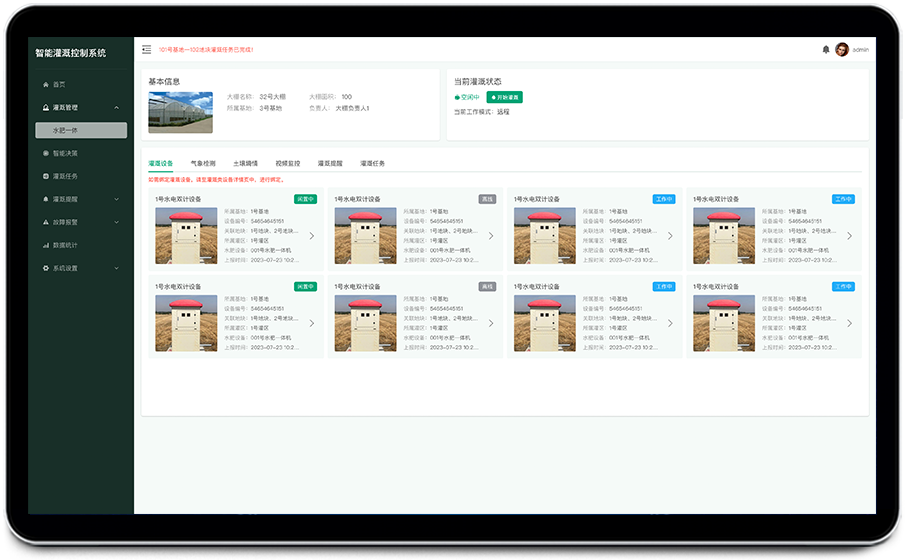Open arrow on rightmost first-row 工作中 card
905x560 pixels.
point(850,236)
